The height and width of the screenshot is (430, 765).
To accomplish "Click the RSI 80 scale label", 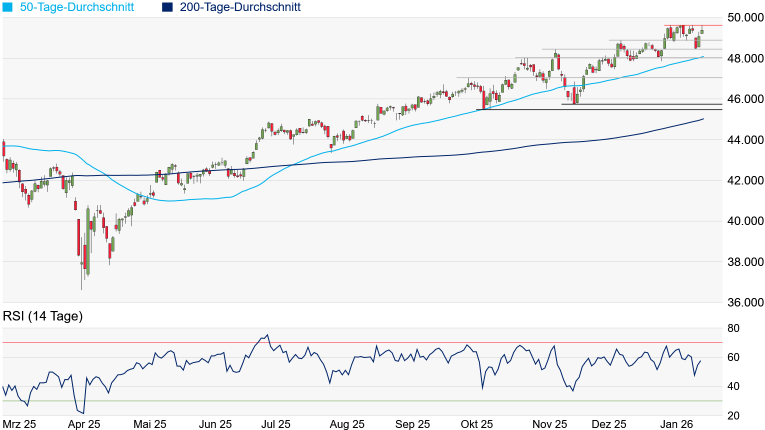I will coord(733,328).
